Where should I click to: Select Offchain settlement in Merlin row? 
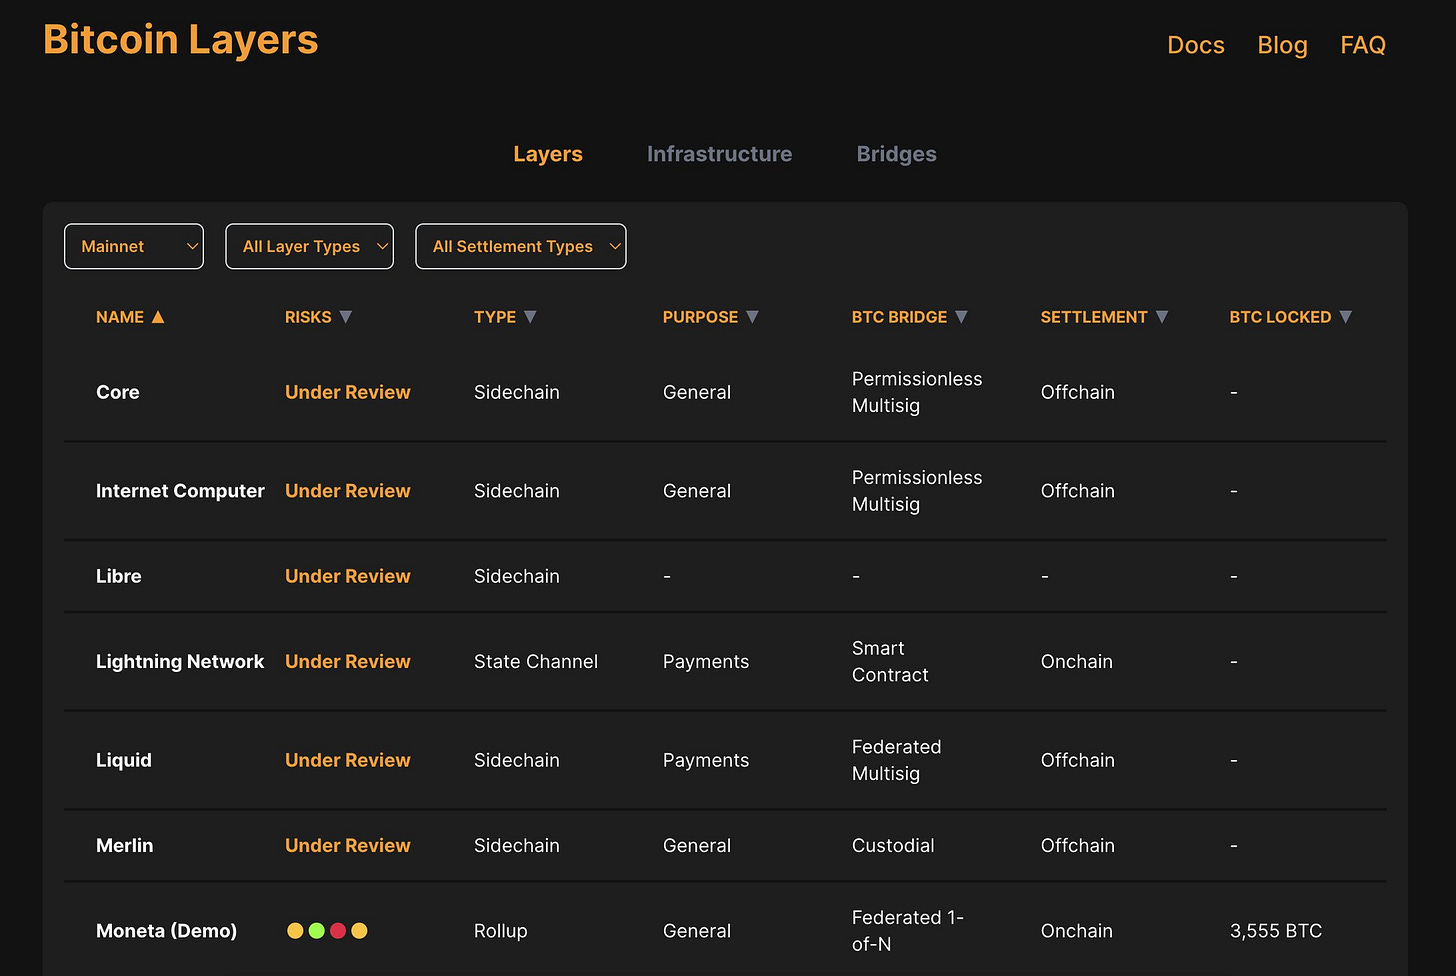(x=1078, y=845)
